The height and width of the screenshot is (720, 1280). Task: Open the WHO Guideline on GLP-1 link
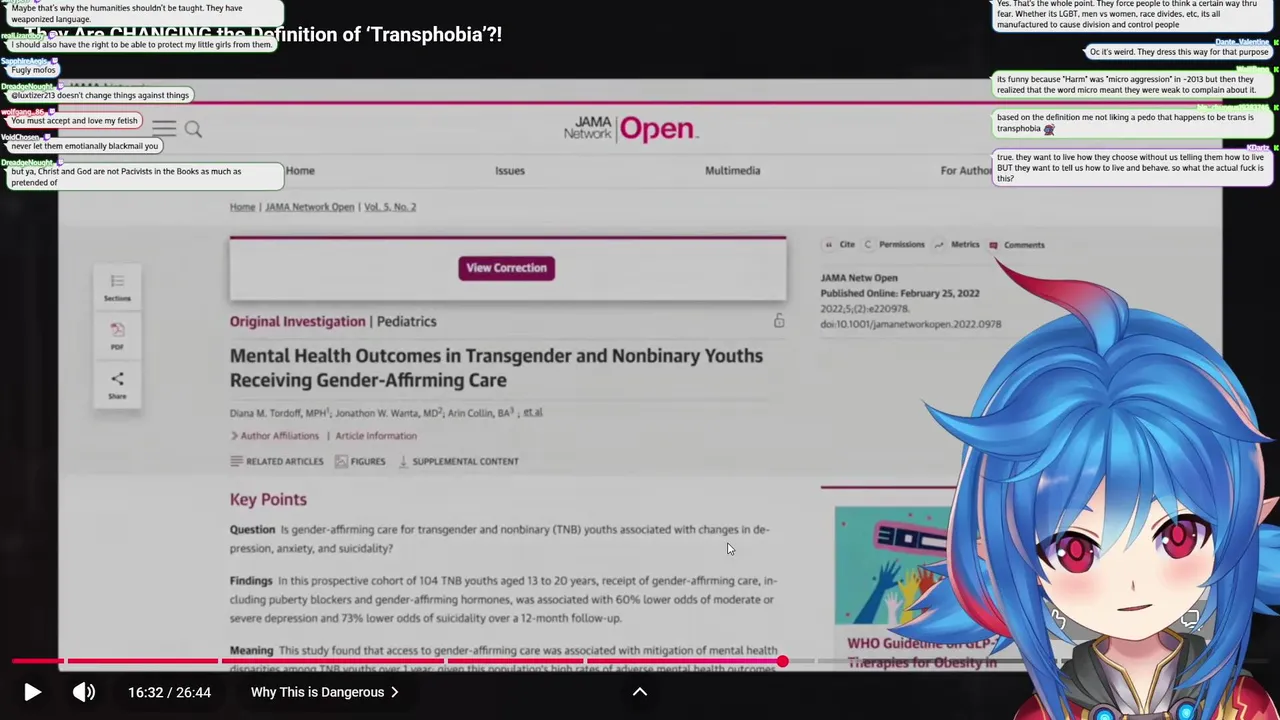[922, 653]
